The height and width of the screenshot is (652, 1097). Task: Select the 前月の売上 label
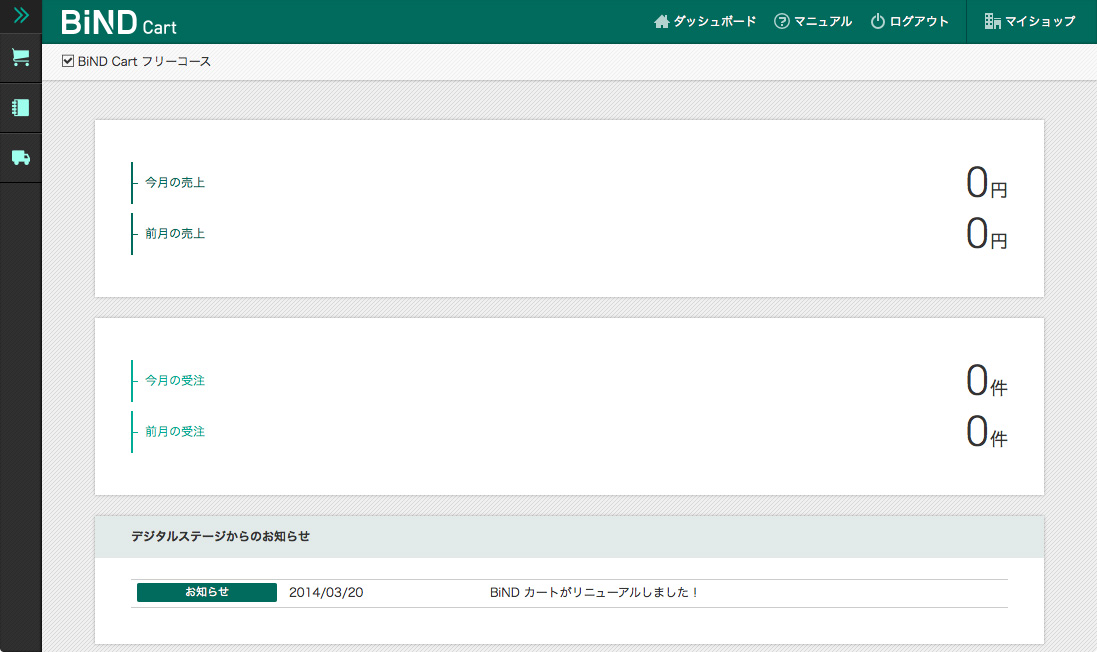click(x=175, y=234)
